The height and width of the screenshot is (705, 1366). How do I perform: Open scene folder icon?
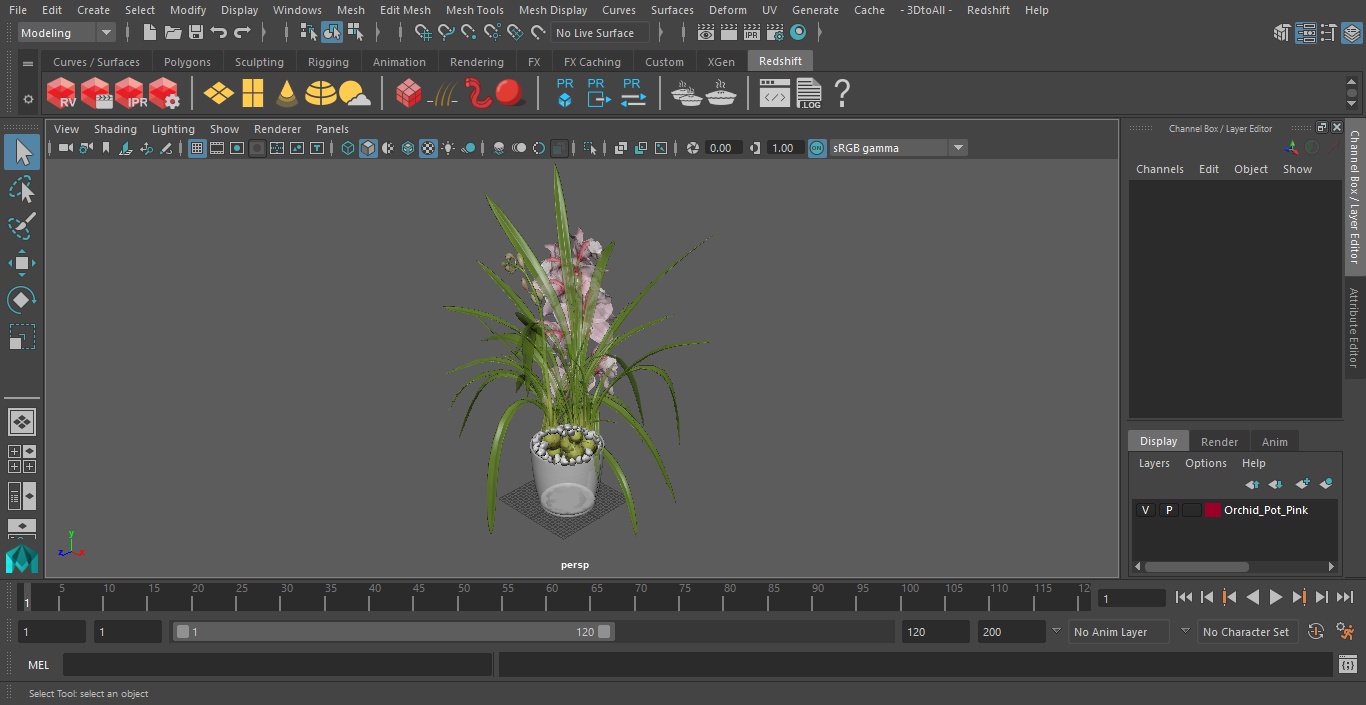click(x=173, y=33)
